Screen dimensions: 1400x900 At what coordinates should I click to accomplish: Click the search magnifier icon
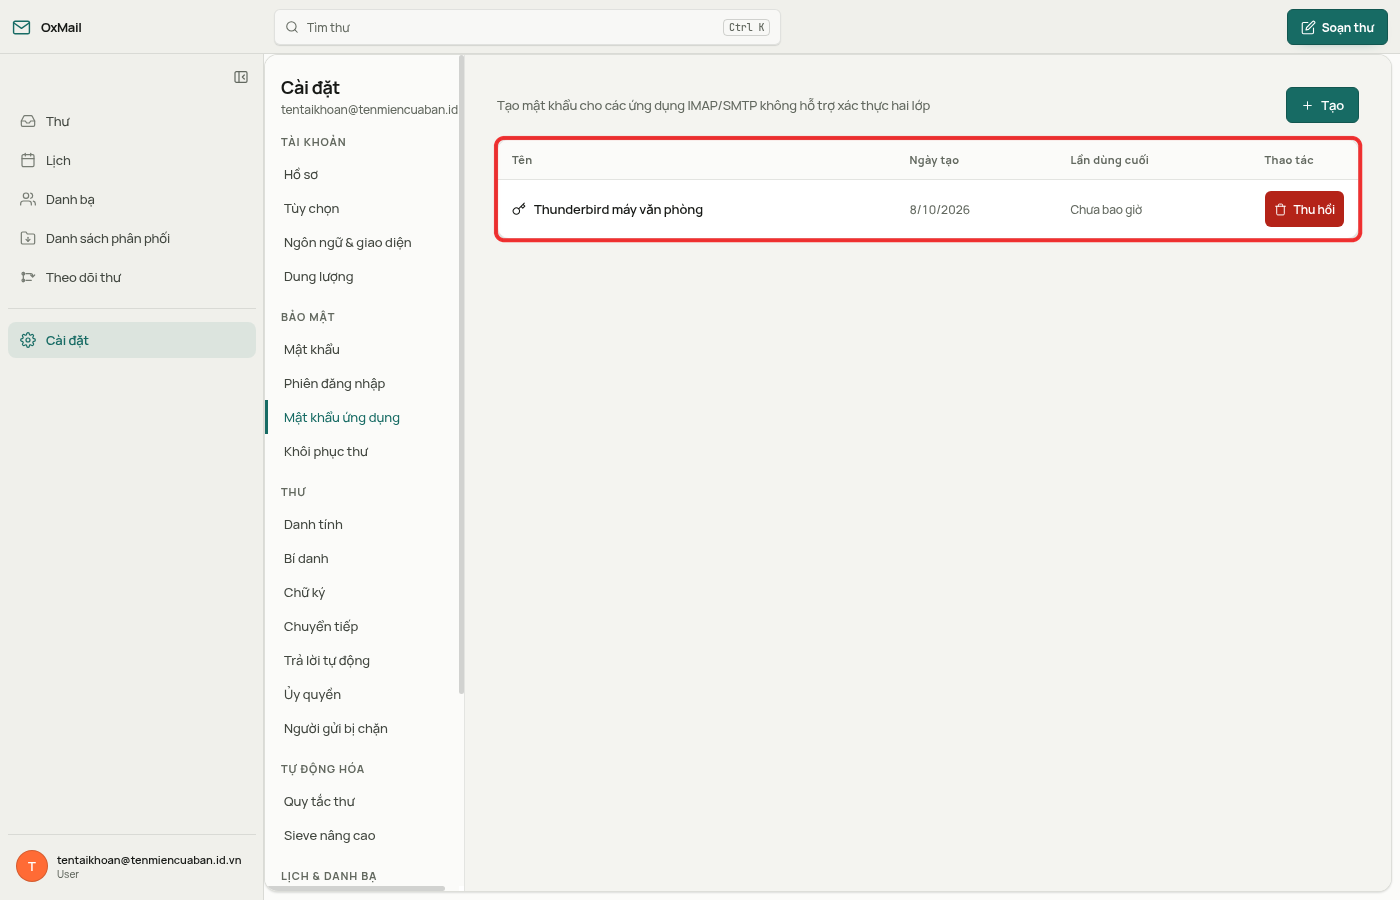coord(292,27)
